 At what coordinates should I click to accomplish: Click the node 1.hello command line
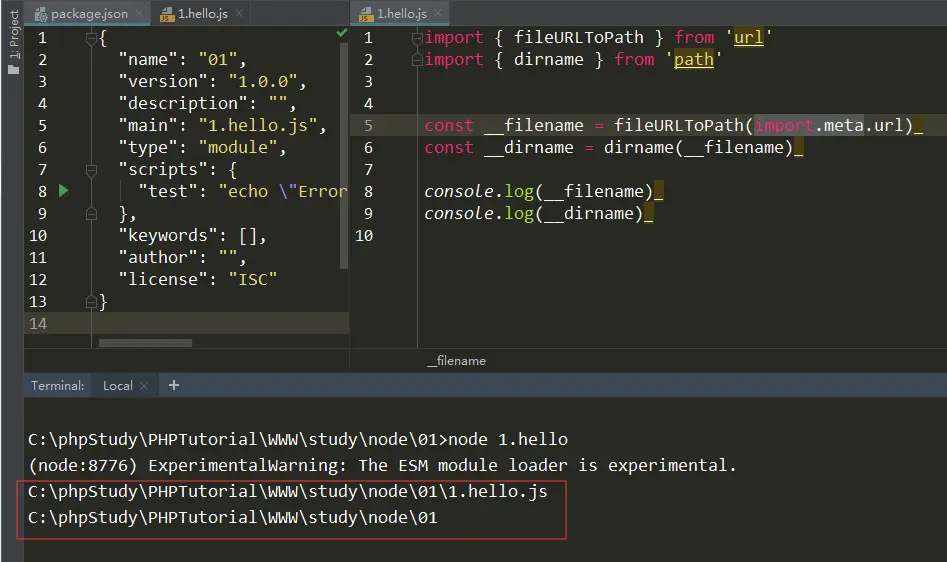click(x=298, y=439)
